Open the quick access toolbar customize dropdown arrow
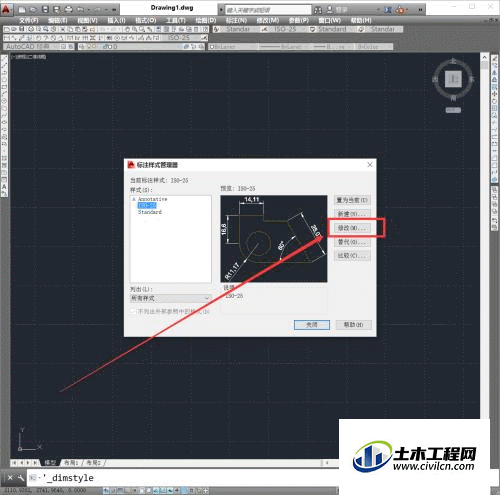 (x=114, y=10)
